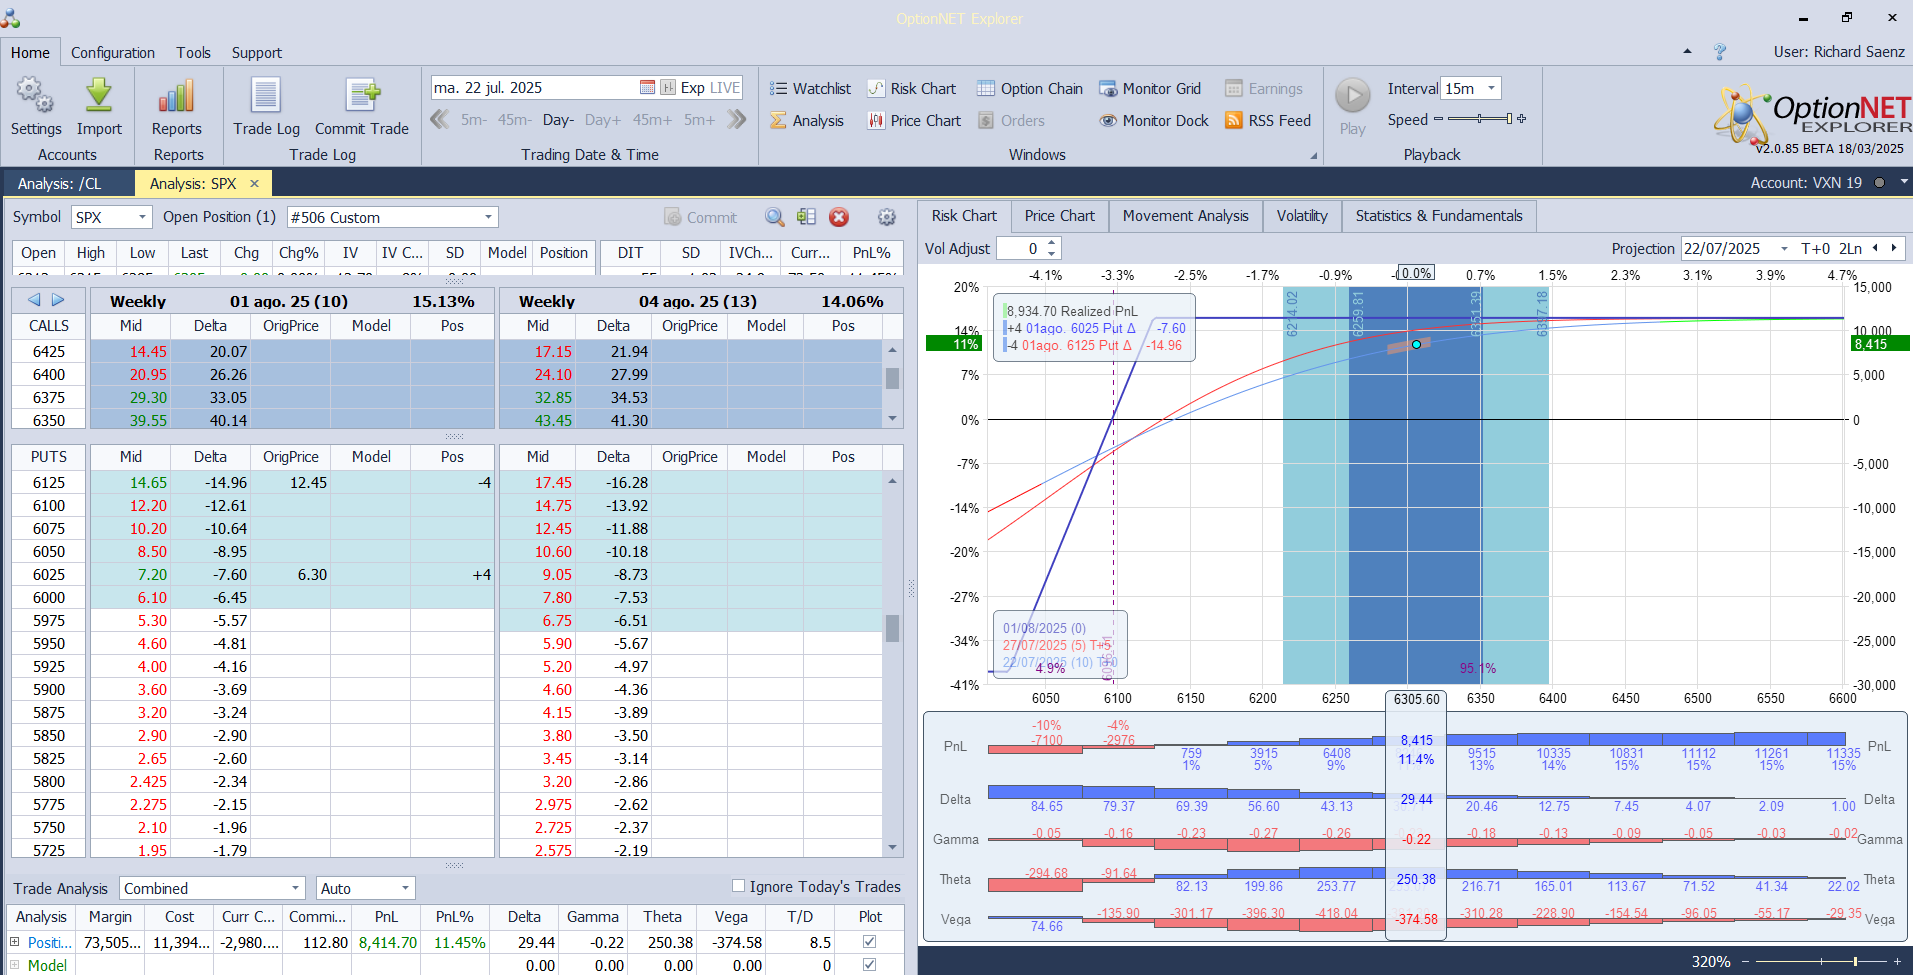Click the expiration bar icon beside Exp
1913x975 pixels.
click(x=668, y=88)
